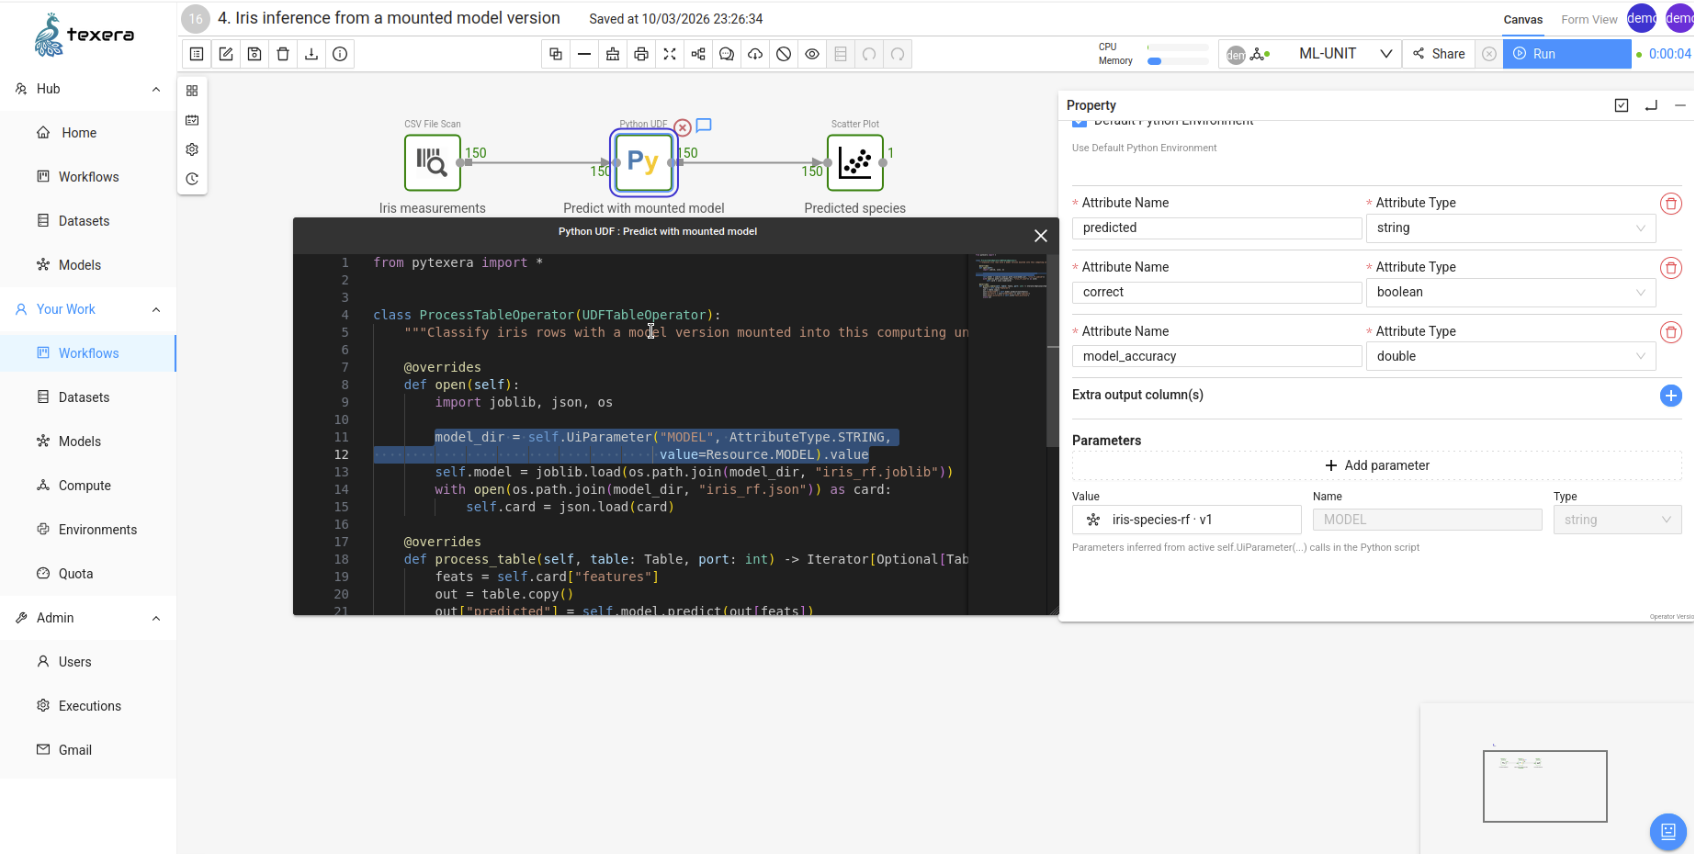Run the workflow with the Run button

pos(1566,54)
